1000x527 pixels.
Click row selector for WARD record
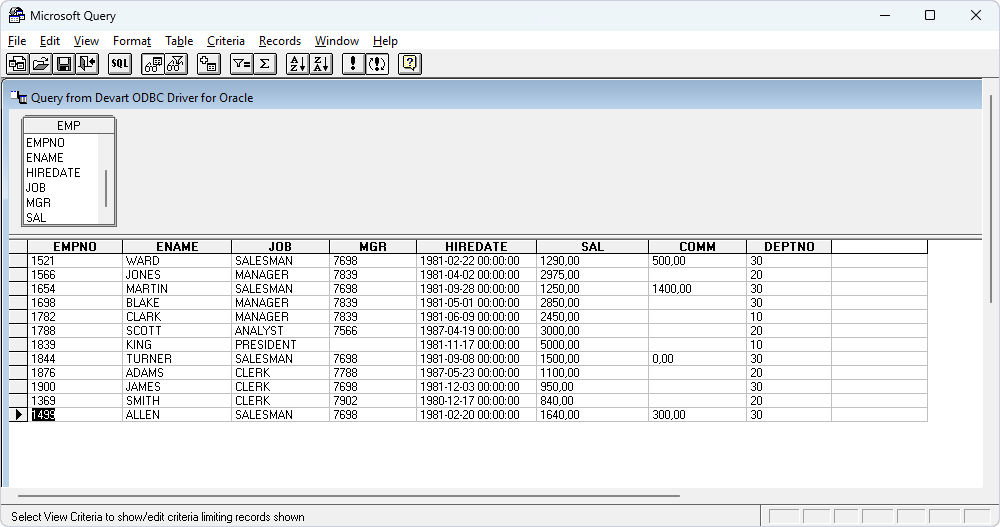pyautogui.click(x=18, y=261)
